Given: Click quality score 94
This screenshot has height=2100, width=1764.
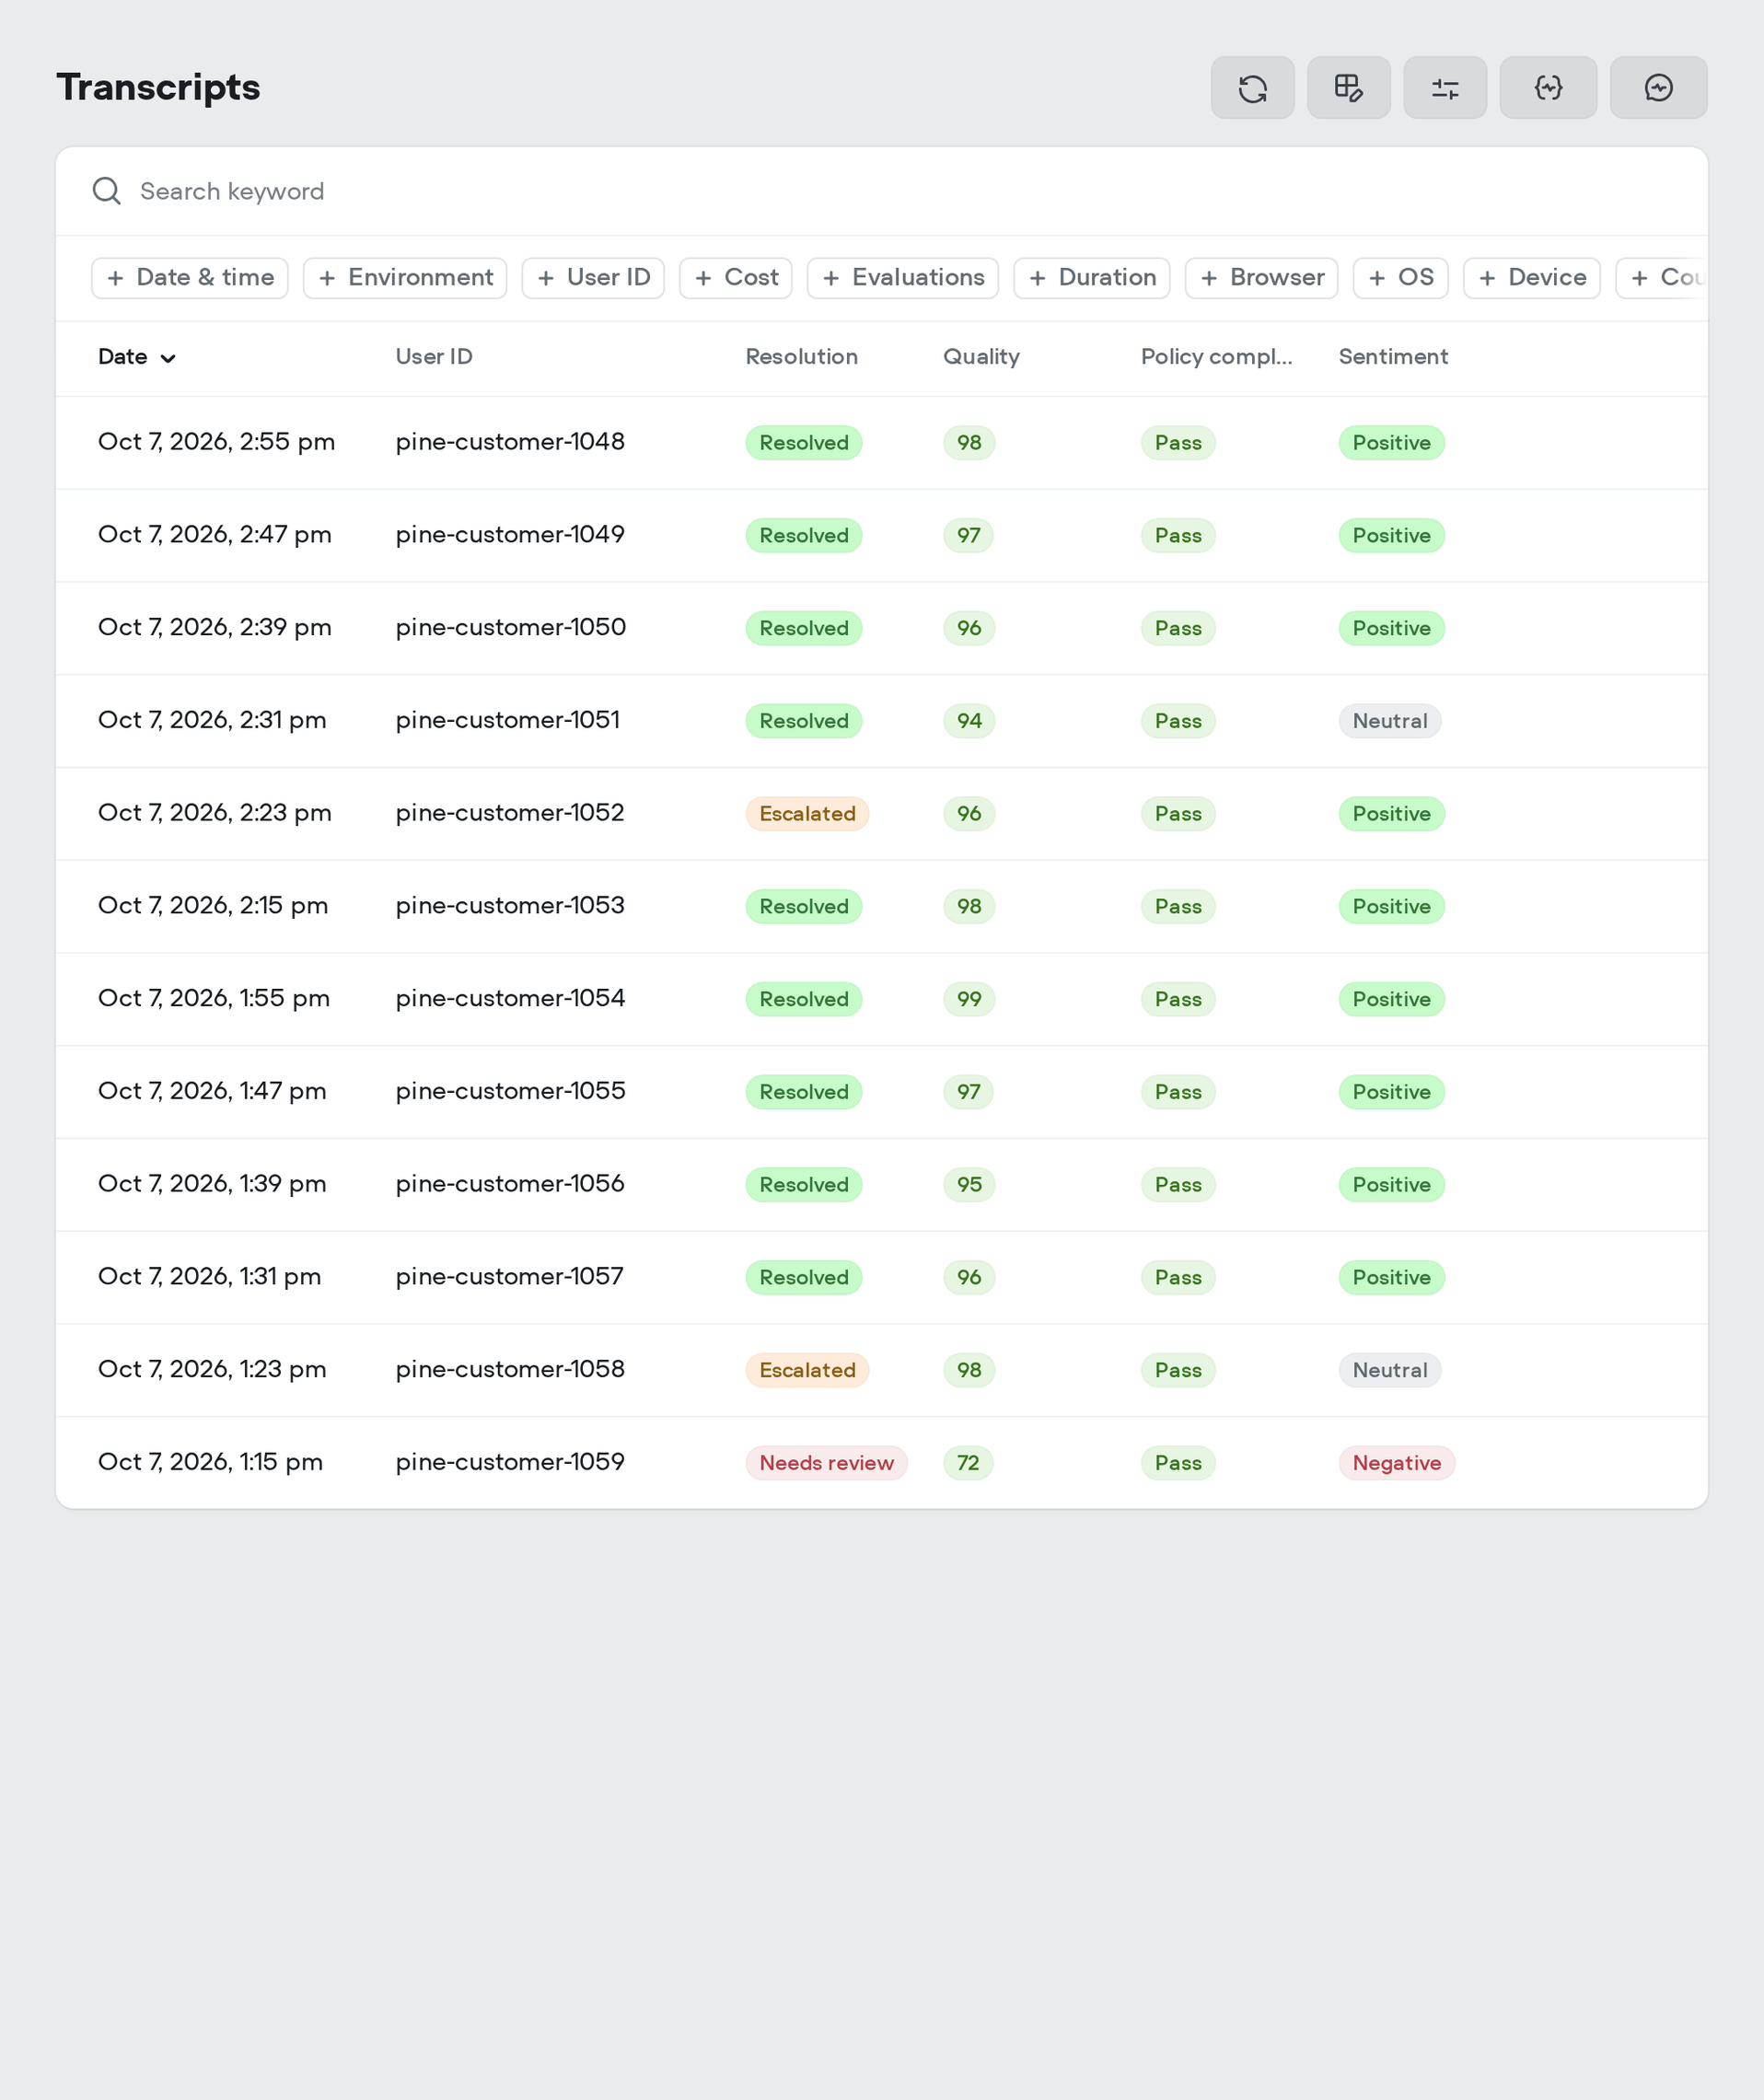Looking at the screenshot, I should tap(969, 721).
